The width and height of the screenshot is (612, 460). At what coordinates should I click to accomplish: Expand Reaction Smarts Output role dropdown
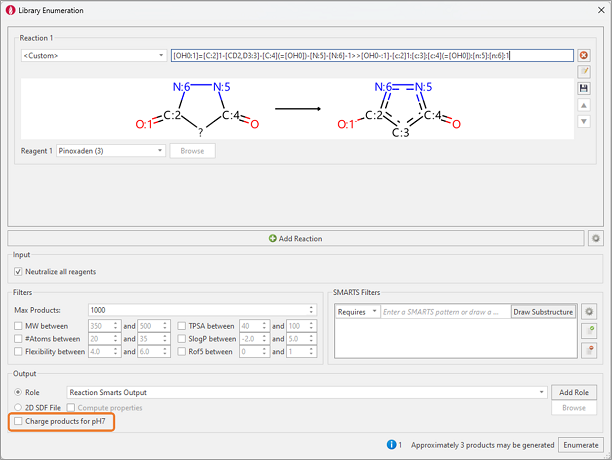tap(307, 393)
